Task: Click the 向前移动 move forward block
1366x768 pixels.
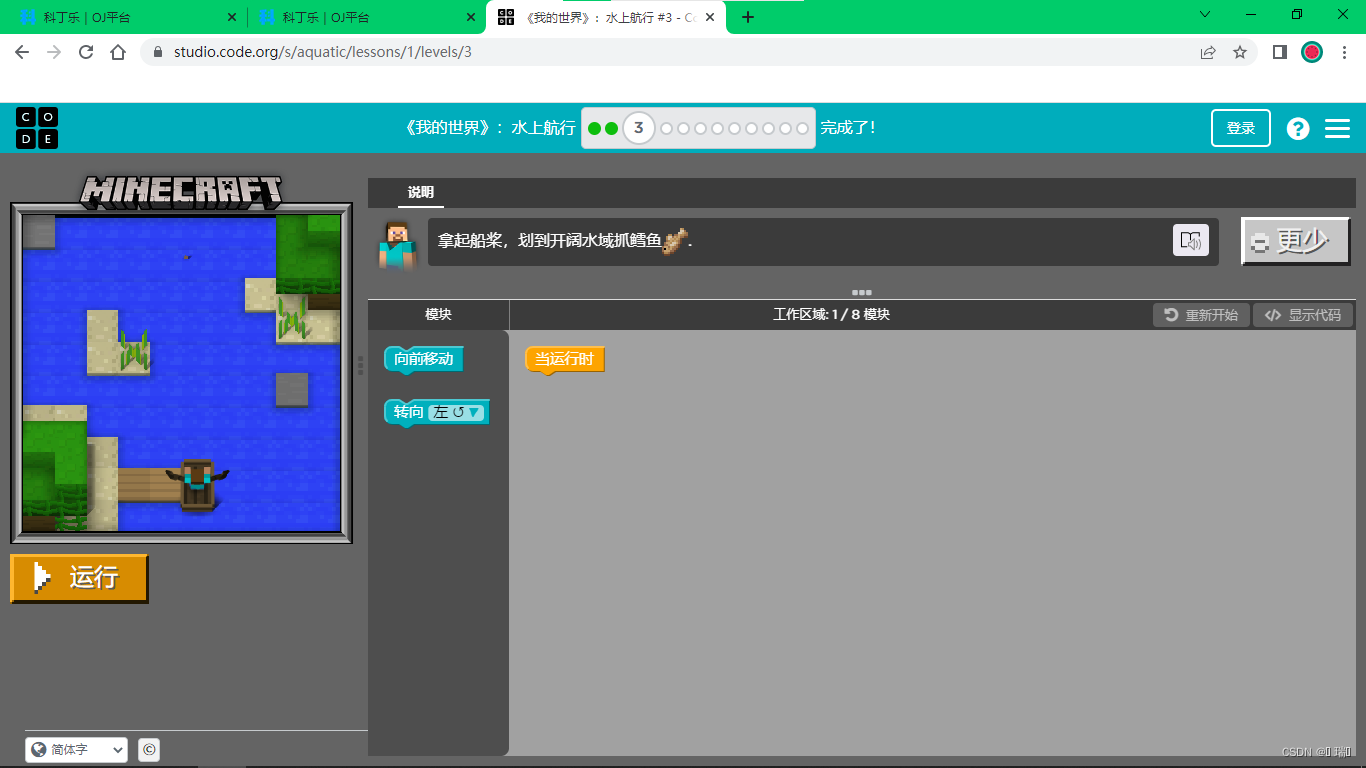Action: [424, 360]
